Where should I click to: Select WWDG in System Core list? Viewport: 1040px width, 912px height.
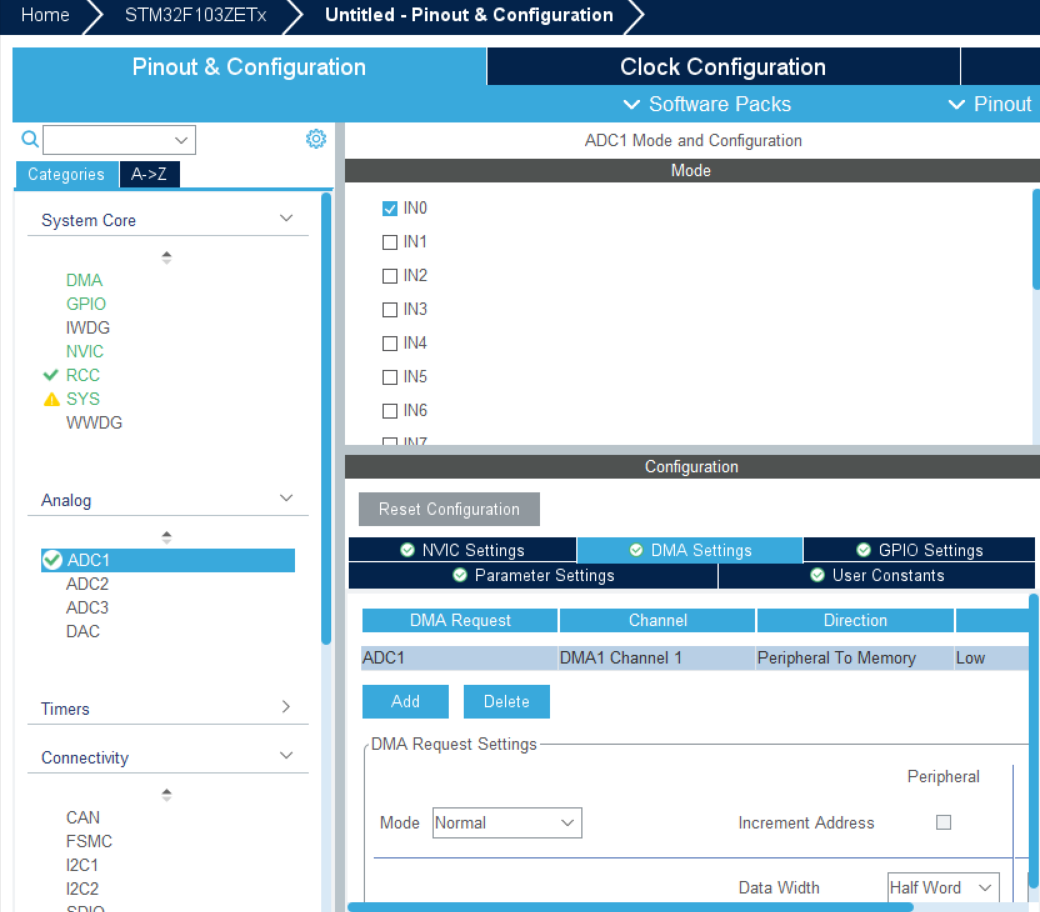[x=94, y=423]
